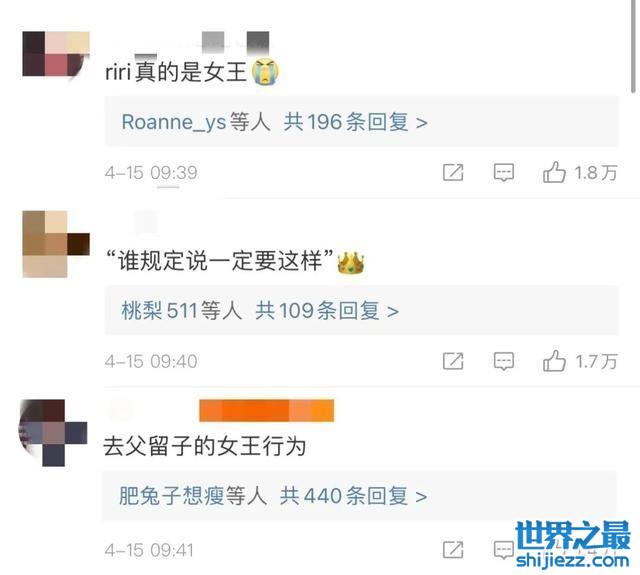This screenshot has width=640, height=575.
Task: View avatar of the first commenter
Action: point(56,54)
